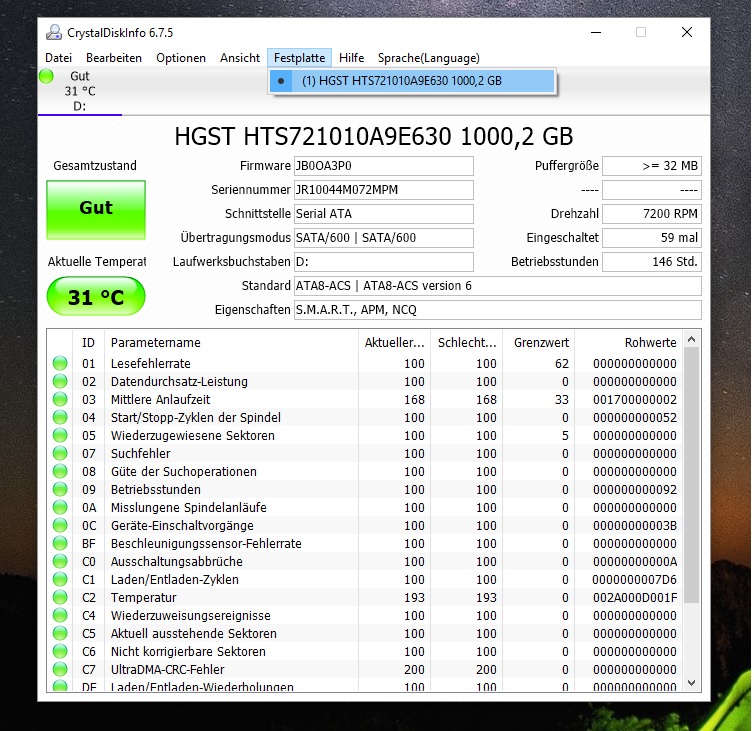Click the drive title HGST HTS721010A9E630 heading
The width and height of the screenshot is (754, 731).
click(x=374, y=137)
